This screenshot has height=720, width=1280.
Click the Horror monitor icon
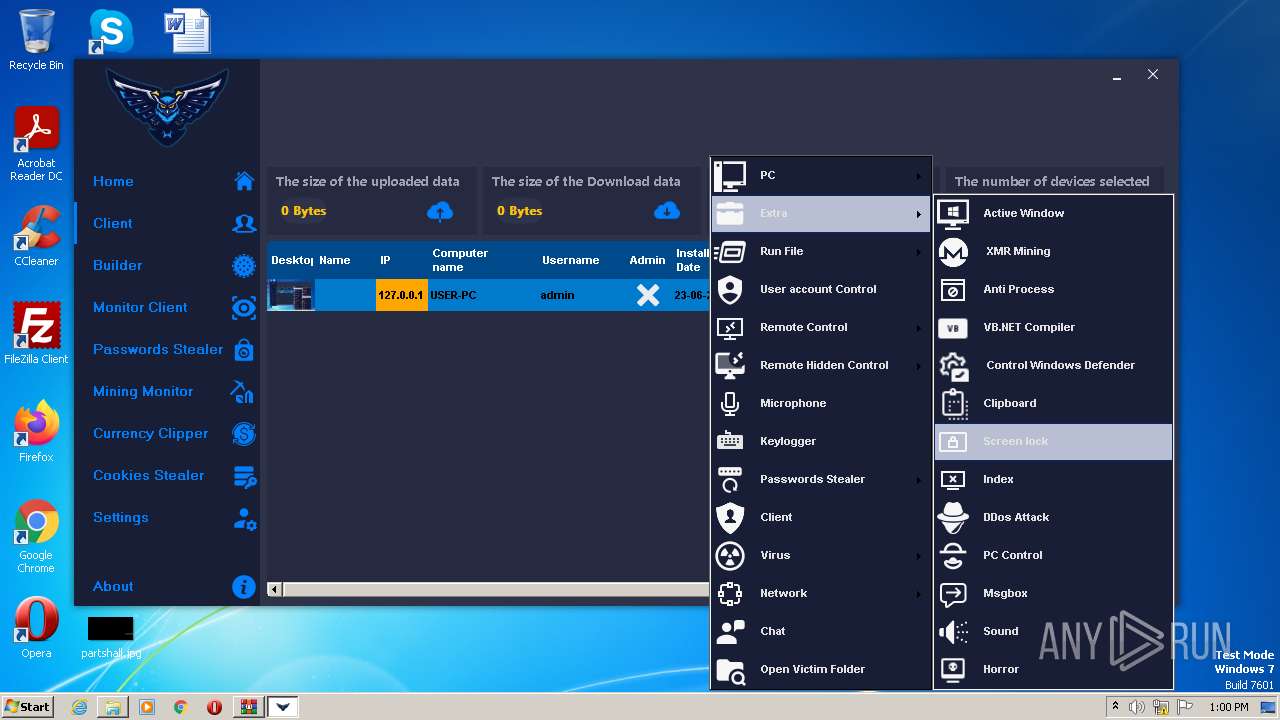pyautogui.click(x=954, y=669)
